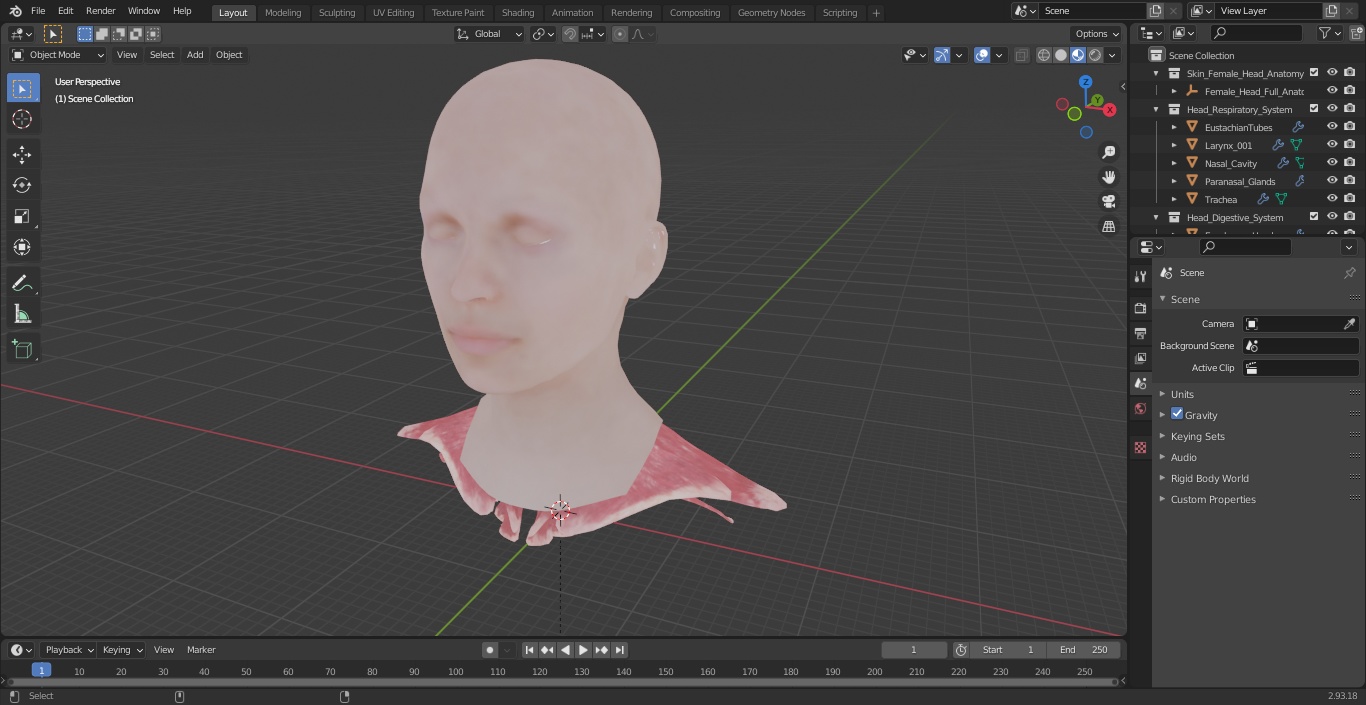Open Global transform orientation dropdown

click(490, 34)
